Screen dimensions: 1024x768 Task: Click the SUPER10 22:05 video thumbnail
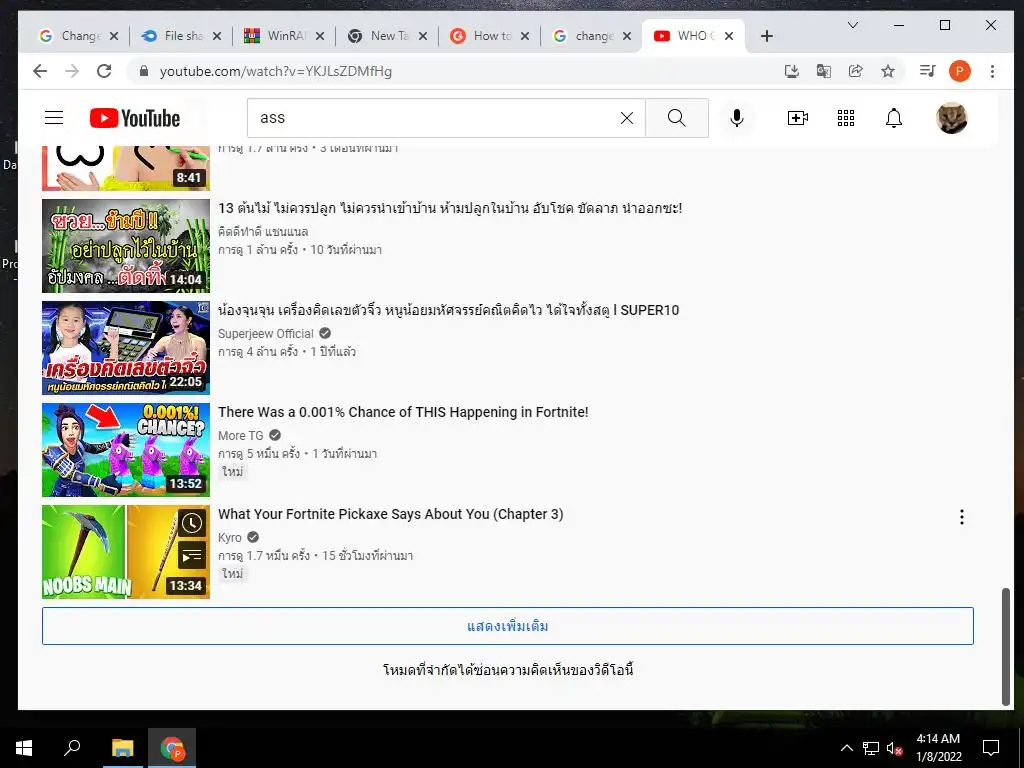pyautogui.click(x=126, y=348)
